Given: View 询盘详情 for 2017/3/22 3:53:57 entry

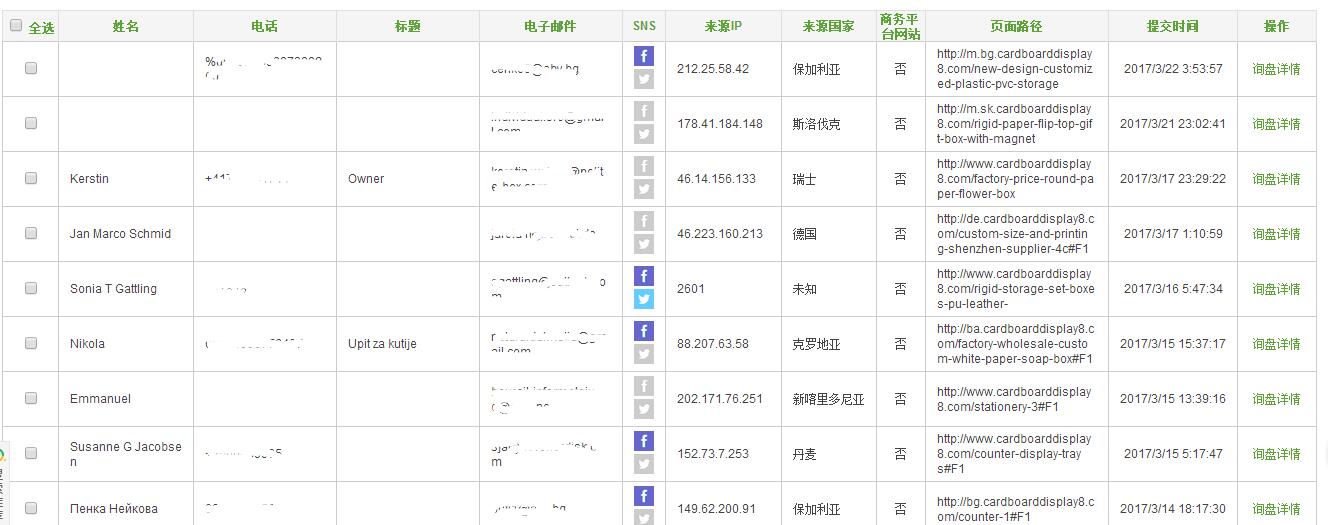Looking at the screenshot, I should coord(1276,69).
